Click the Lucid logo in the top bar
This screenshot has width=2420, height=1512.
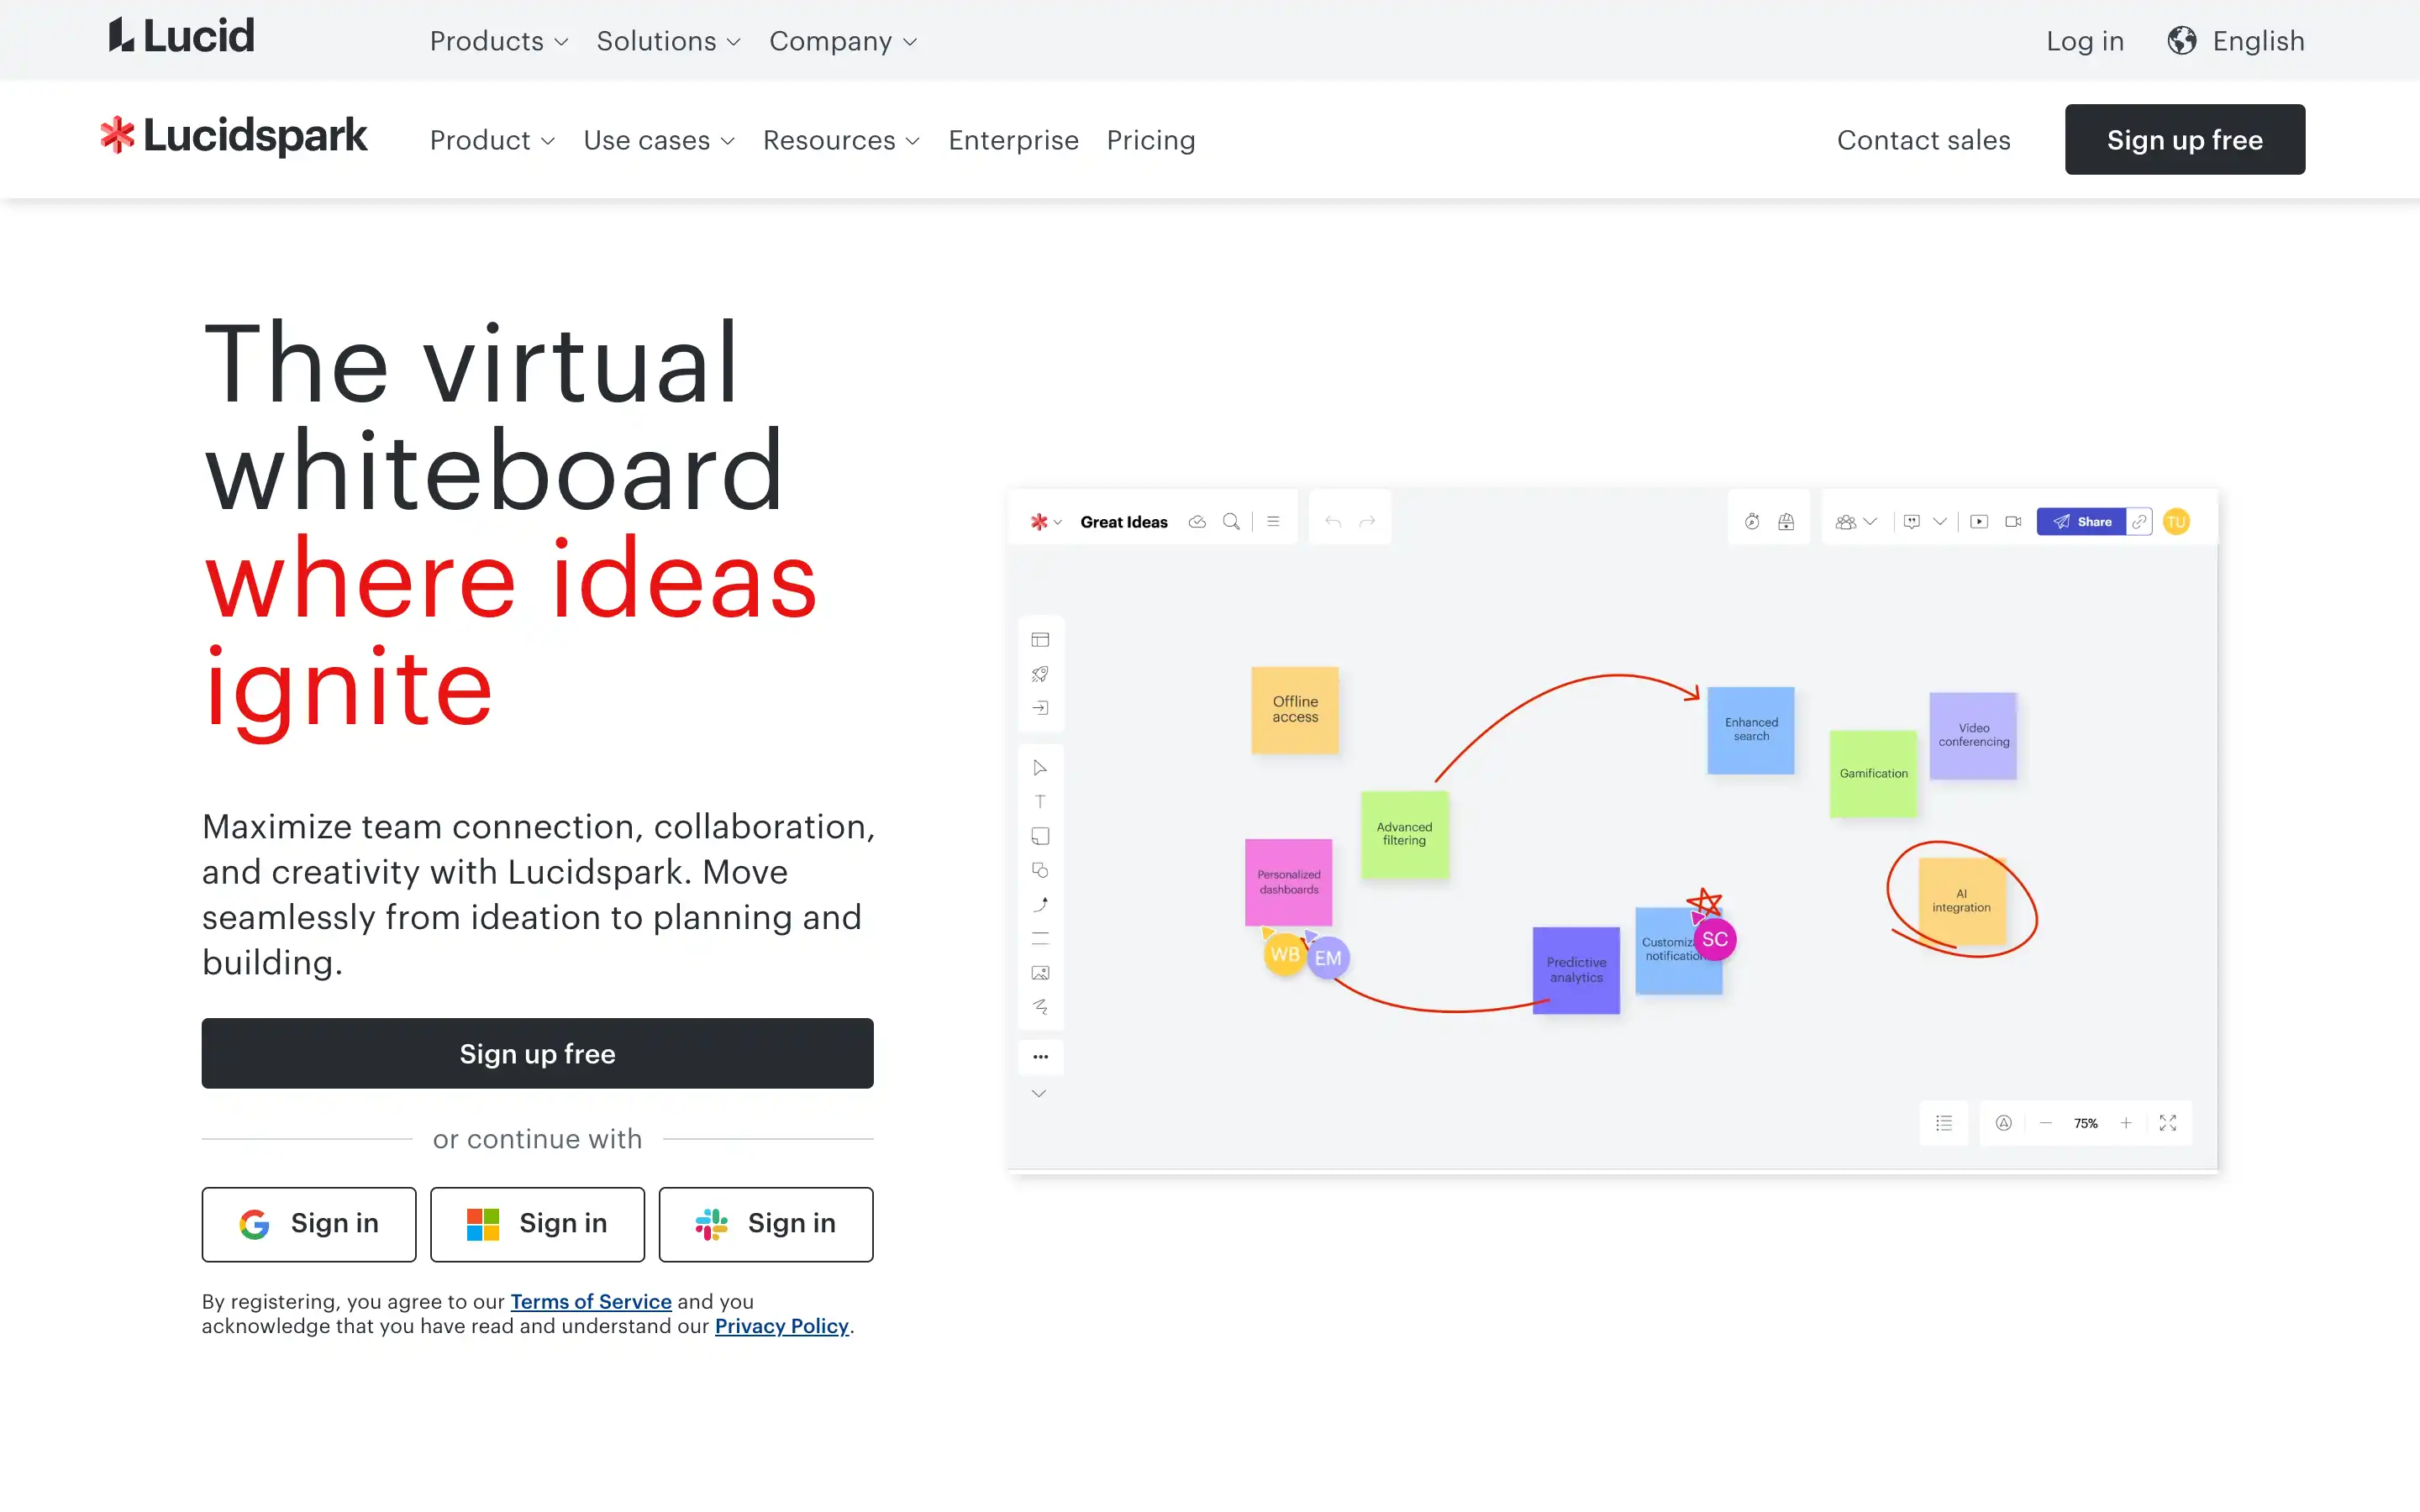coord(181,36)
